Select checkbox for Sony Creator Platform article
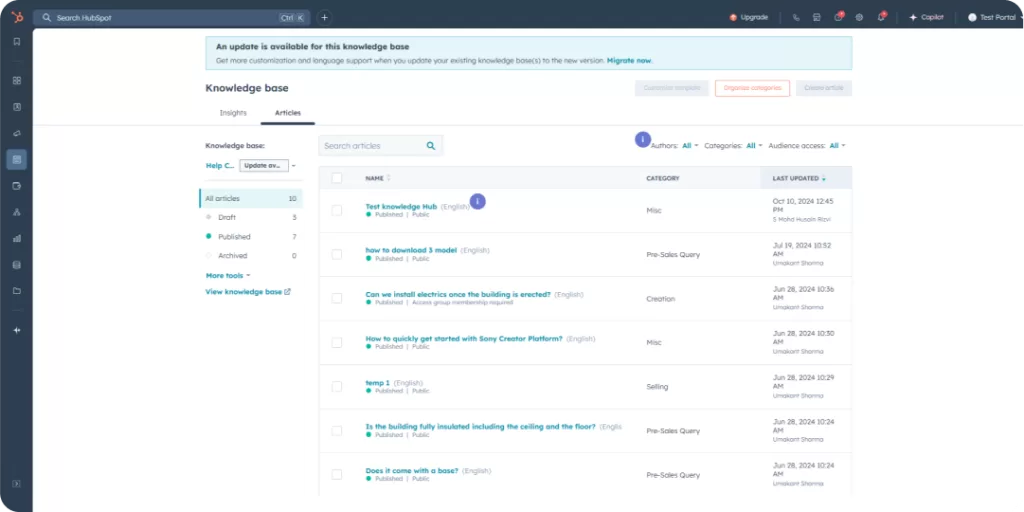The width and height of the screenshot is (1024, 512). (337, 342)
